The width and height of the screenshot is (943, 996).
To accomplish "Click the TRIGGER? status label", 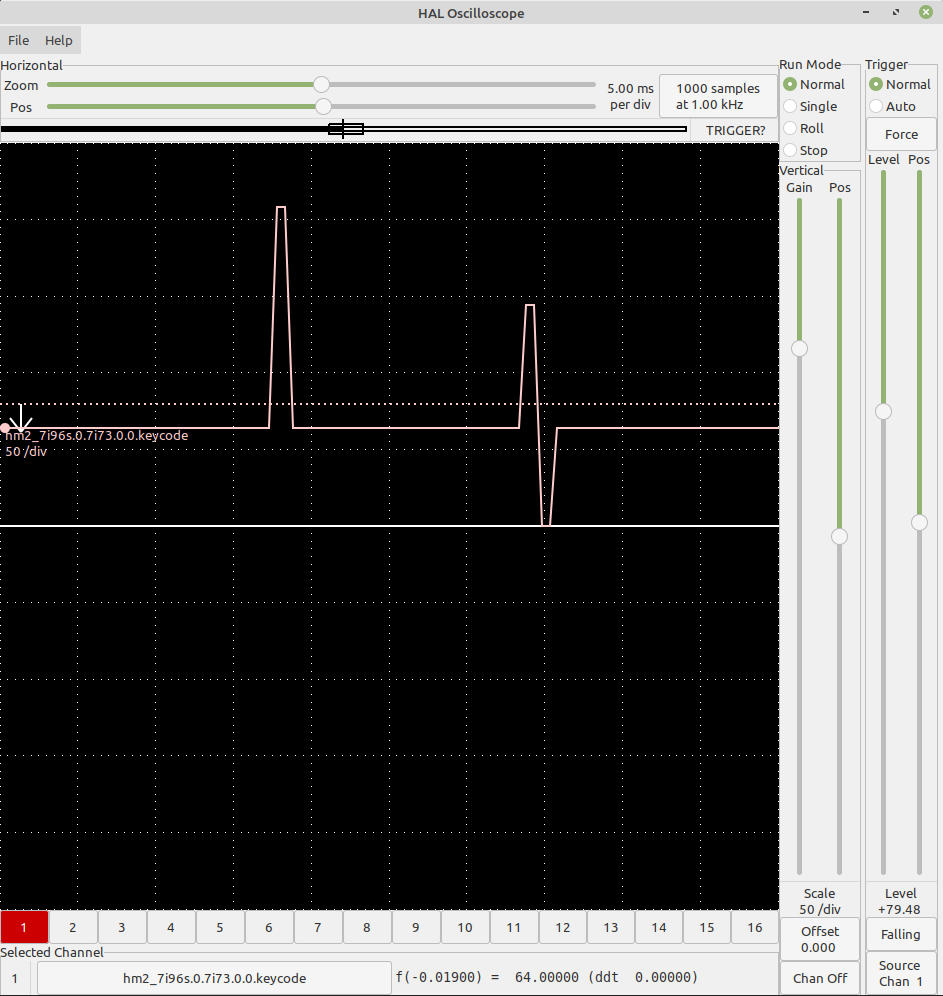I will (735, 130).
